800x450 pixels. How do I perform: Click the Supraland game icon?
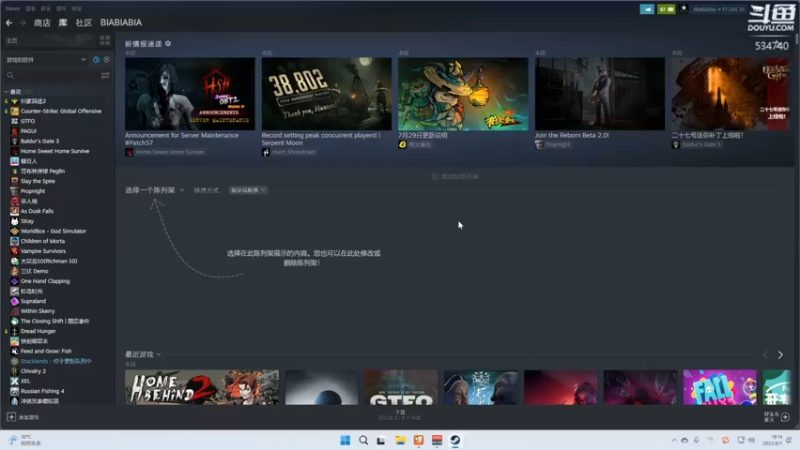(x=14, y=301)
